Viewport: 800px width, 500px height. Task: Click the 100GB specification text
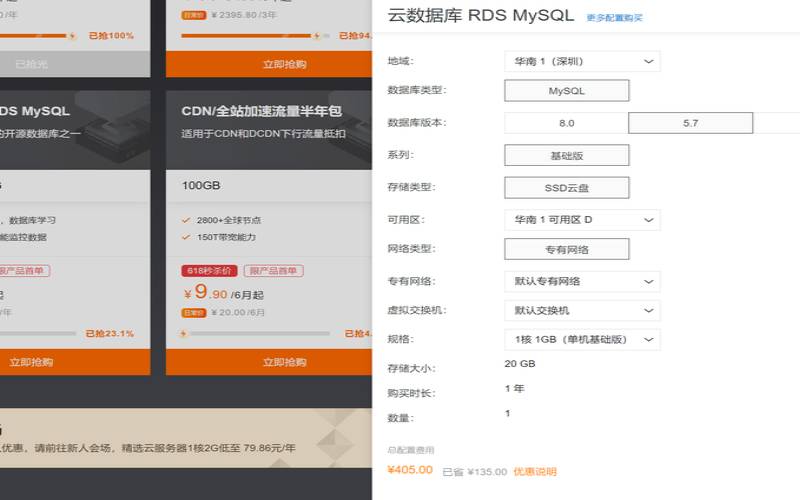(x=201, y=185)
